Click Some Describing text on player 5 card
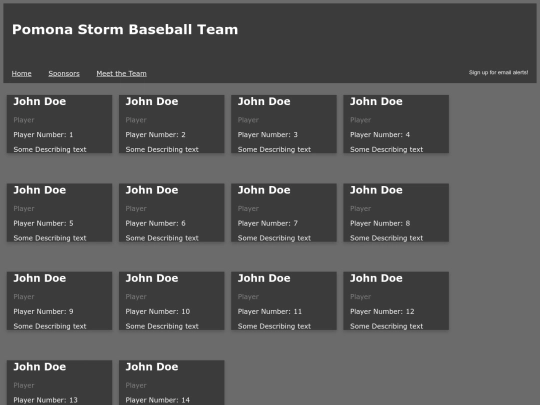Screen dimensions: 540x405 click(x=50, y=238)
